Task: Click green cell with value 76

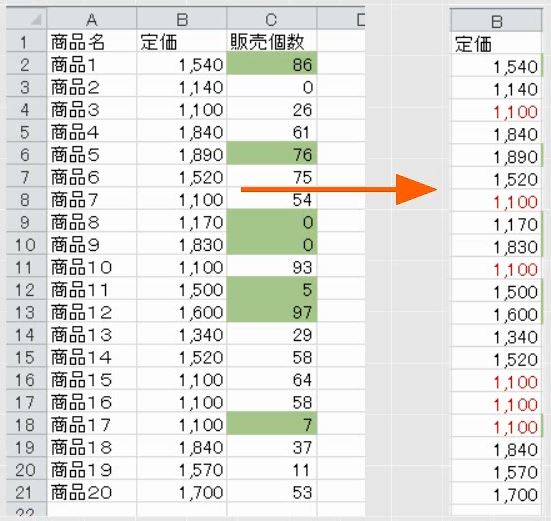Action: click(272, 154)
